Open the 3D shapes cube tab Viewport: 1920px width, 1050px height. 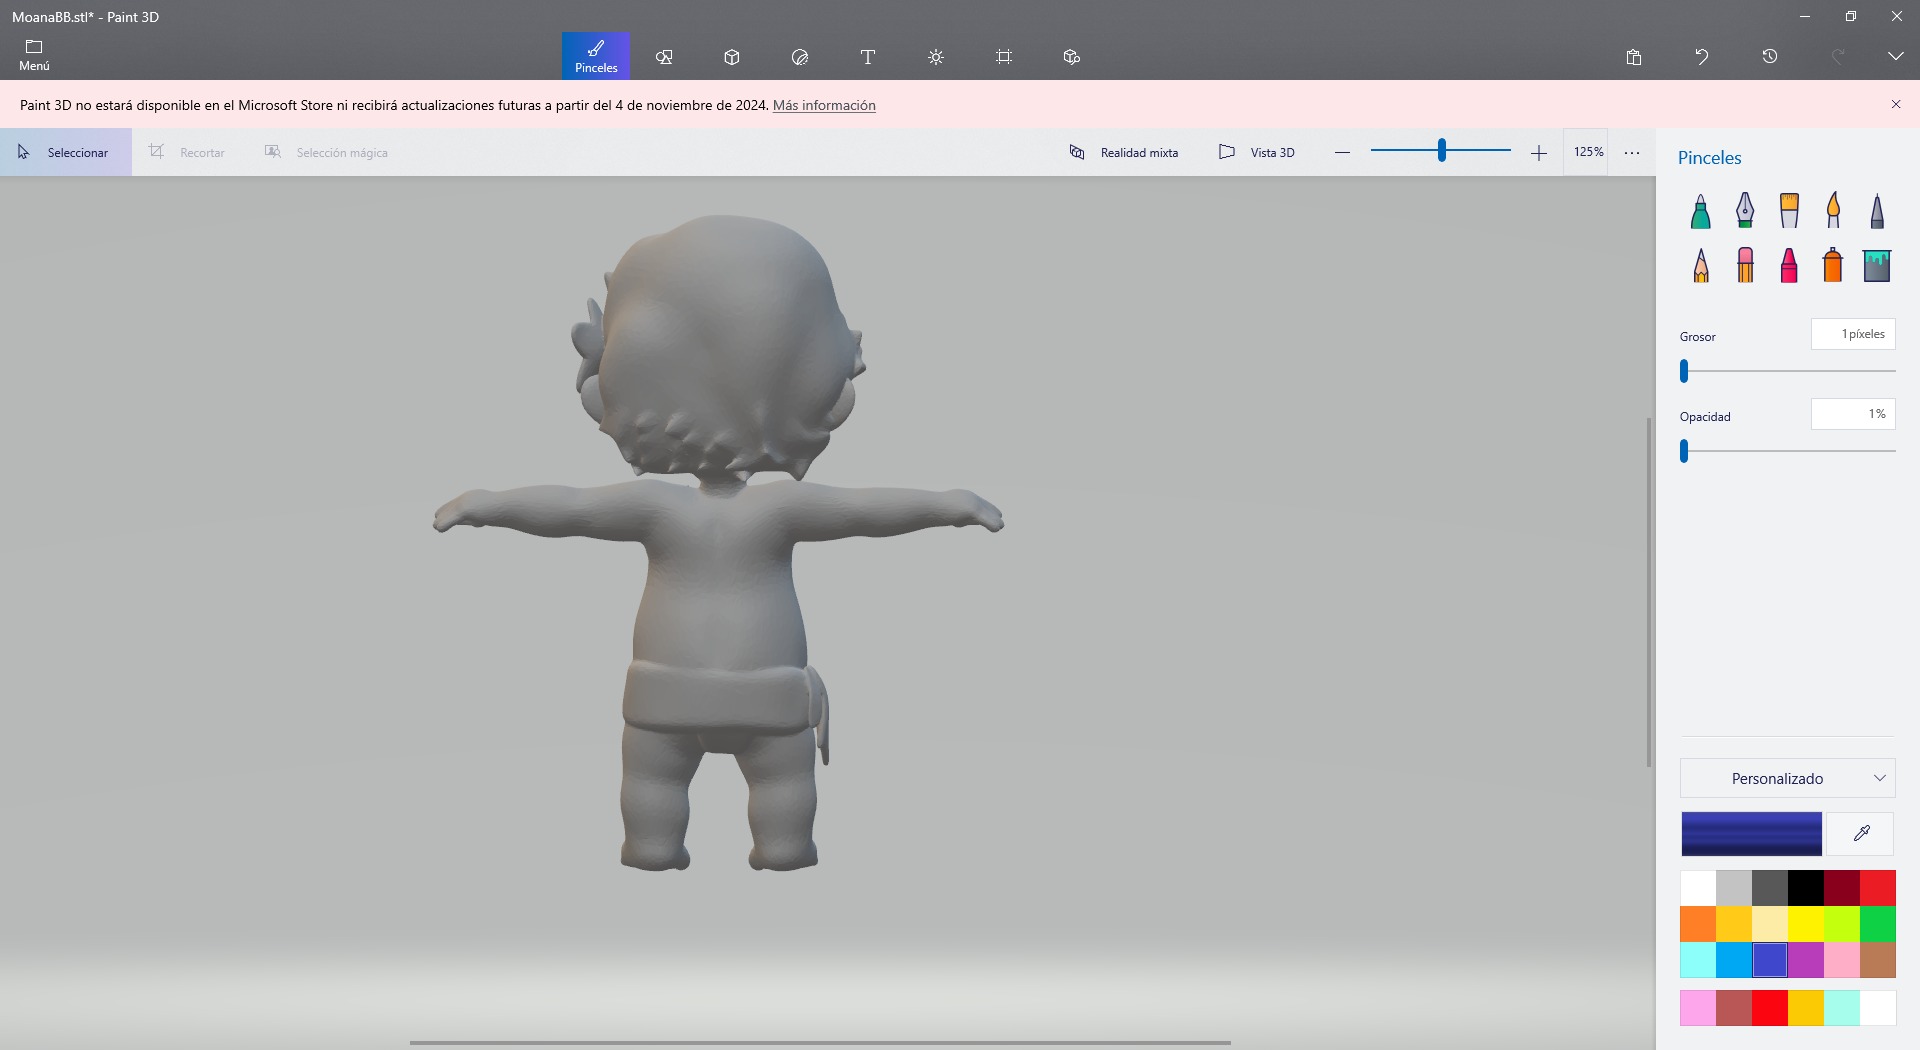(x=732, y=57)
